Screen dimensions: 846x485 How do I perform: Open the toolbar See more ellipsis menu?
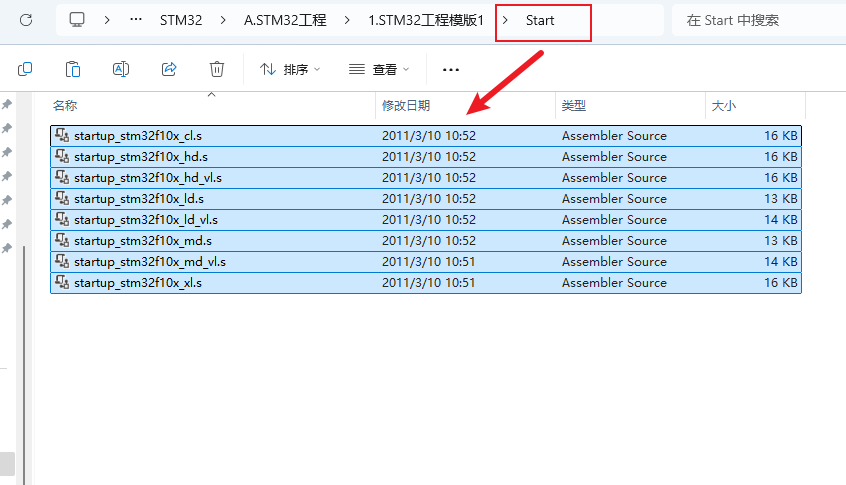click(x=451, y=70)
